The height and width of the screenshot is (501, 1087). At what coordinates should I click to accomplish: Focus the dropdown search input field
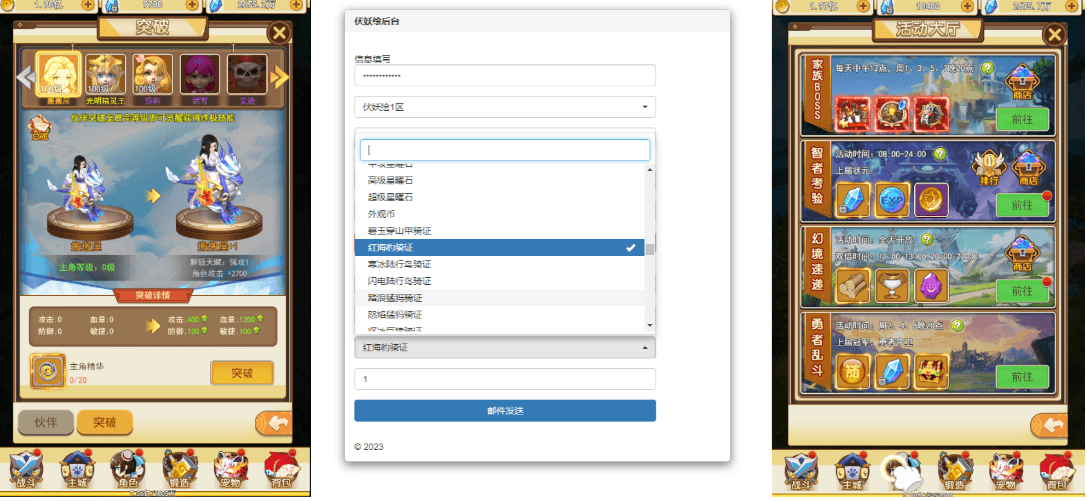pos(504,150)
